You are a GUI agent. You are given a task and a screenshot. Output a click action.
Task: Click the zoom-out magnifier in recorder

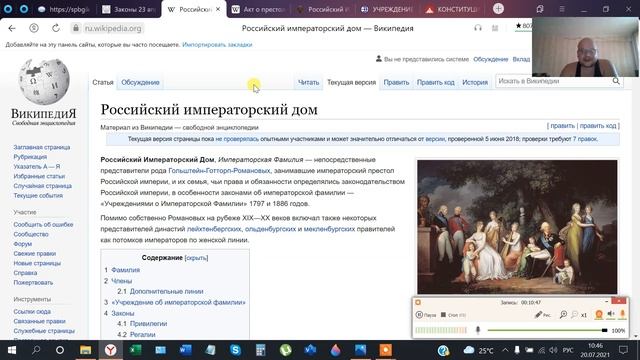574,314
